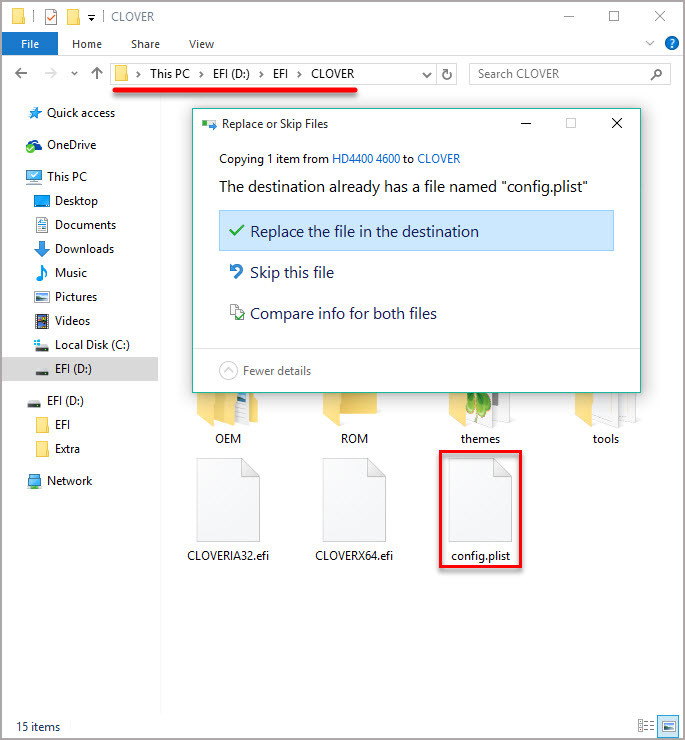The image size is (685, 740).
Task: Select the ROM folder
Action: click(354, 418)
